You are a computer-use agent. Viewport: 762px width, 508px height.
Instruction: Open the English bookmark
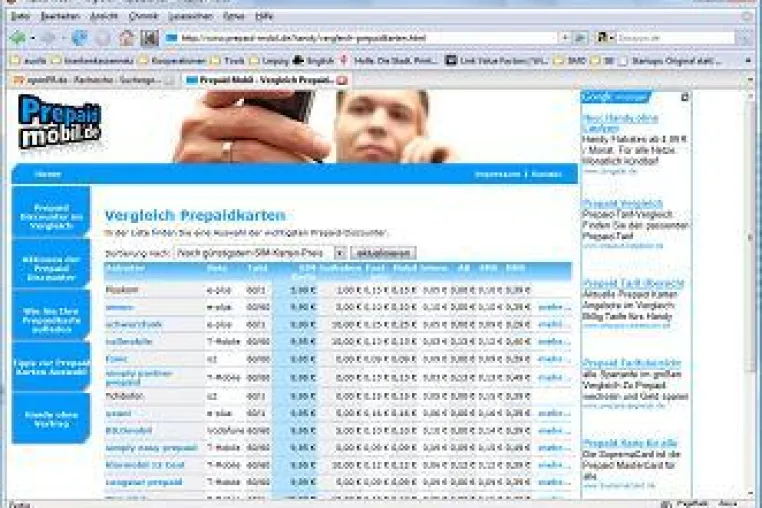[x=313, y=61]
